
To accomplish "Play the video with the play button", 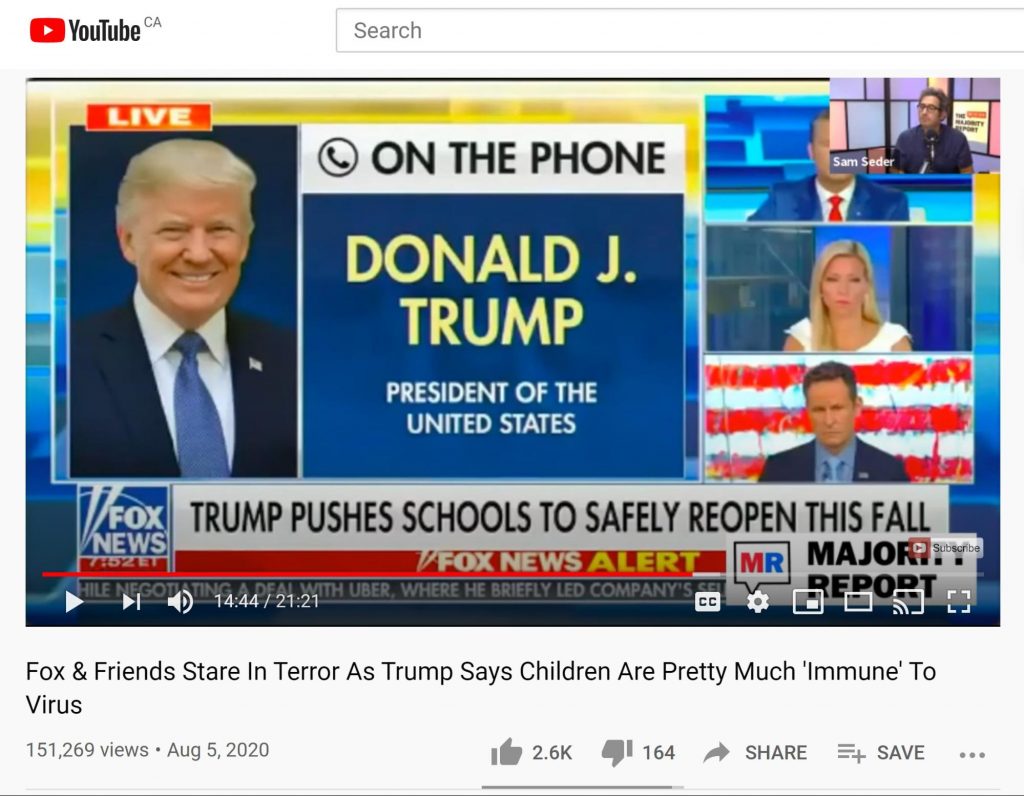I will point(74,601).
